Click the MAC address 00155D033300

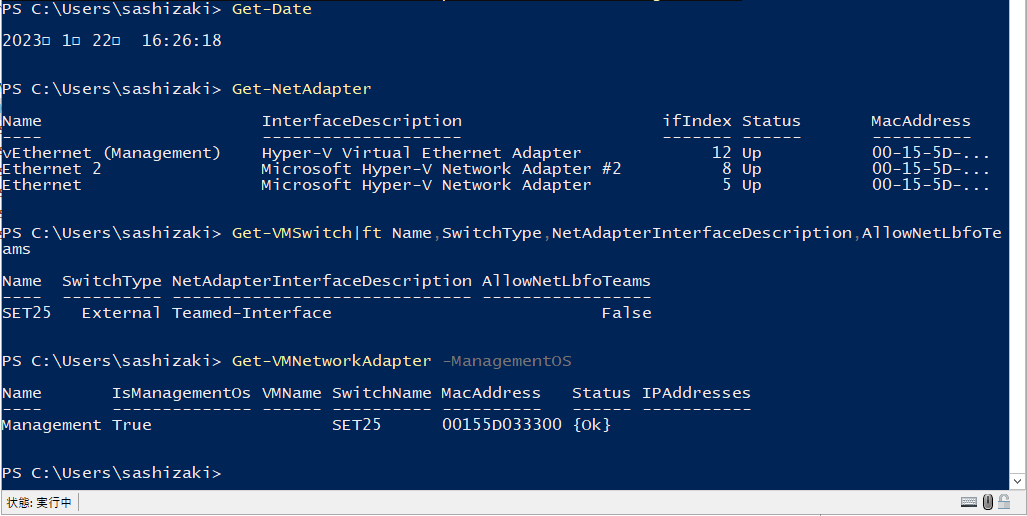coord(502,424)
